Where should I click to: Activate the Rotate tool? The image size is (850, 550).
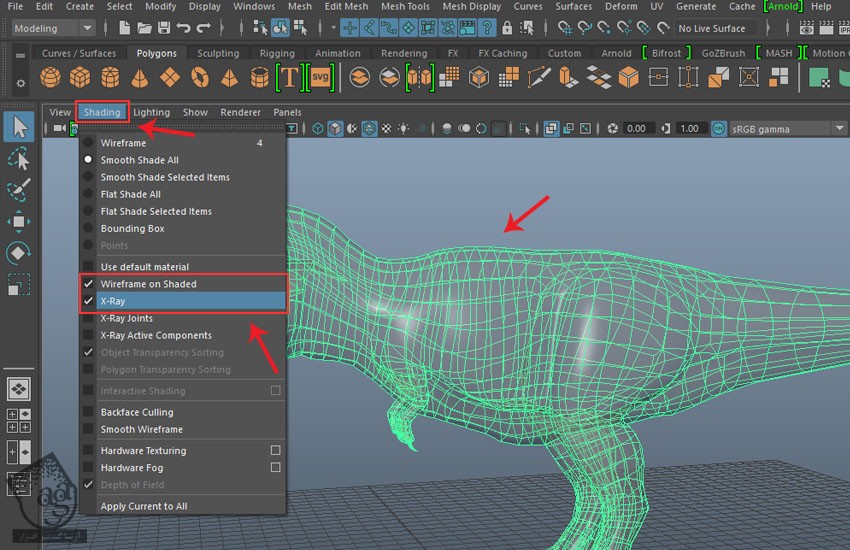pos(18,252)
